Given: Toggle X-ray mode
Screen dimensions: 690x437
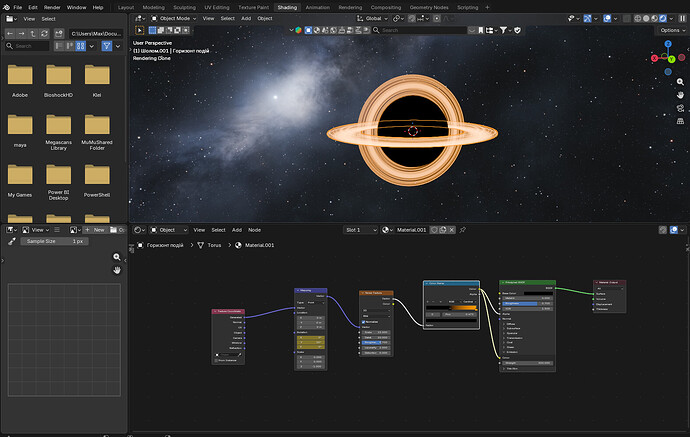Looking at the screenshot, I should tap(627, 18).
